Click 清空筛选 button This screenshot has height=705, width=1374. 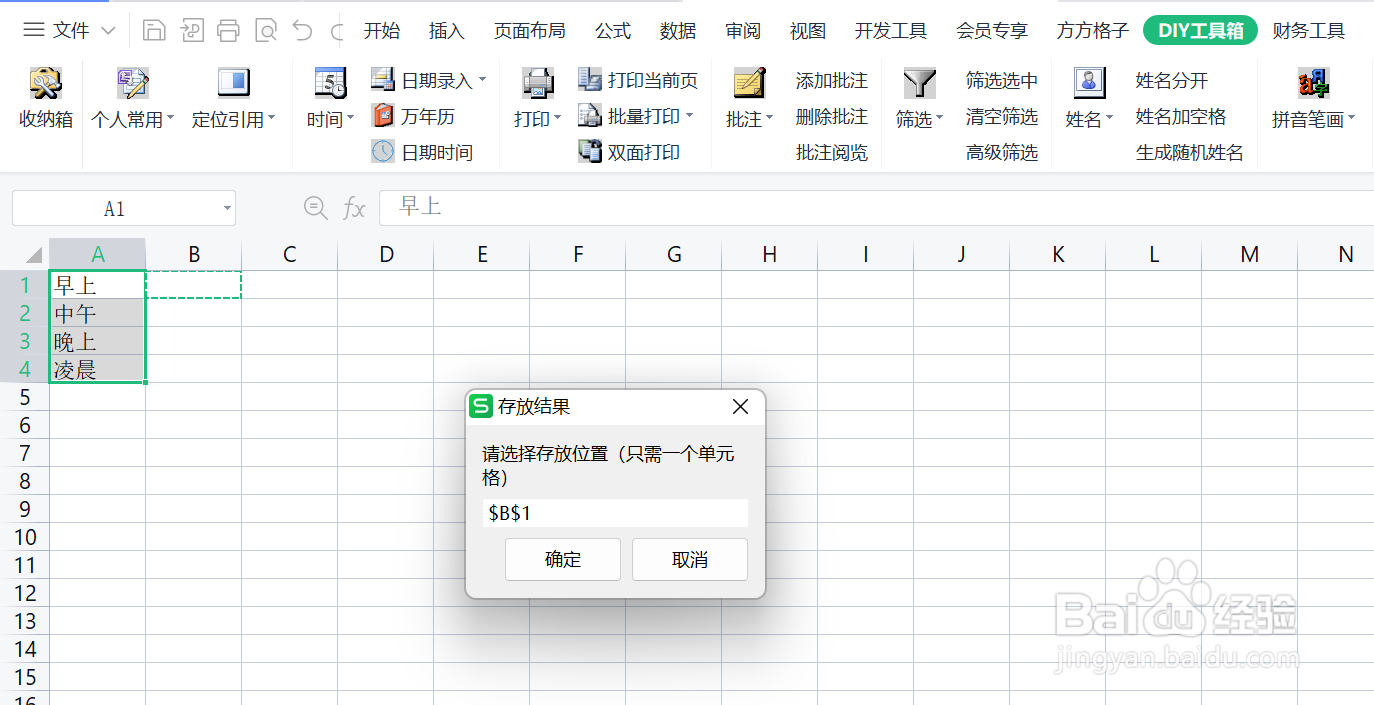point(1001,116)
